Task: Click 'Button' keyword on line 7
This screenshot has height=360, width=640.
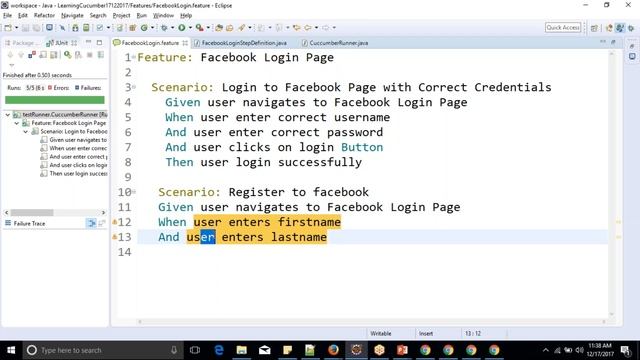Action: point(362,147)
